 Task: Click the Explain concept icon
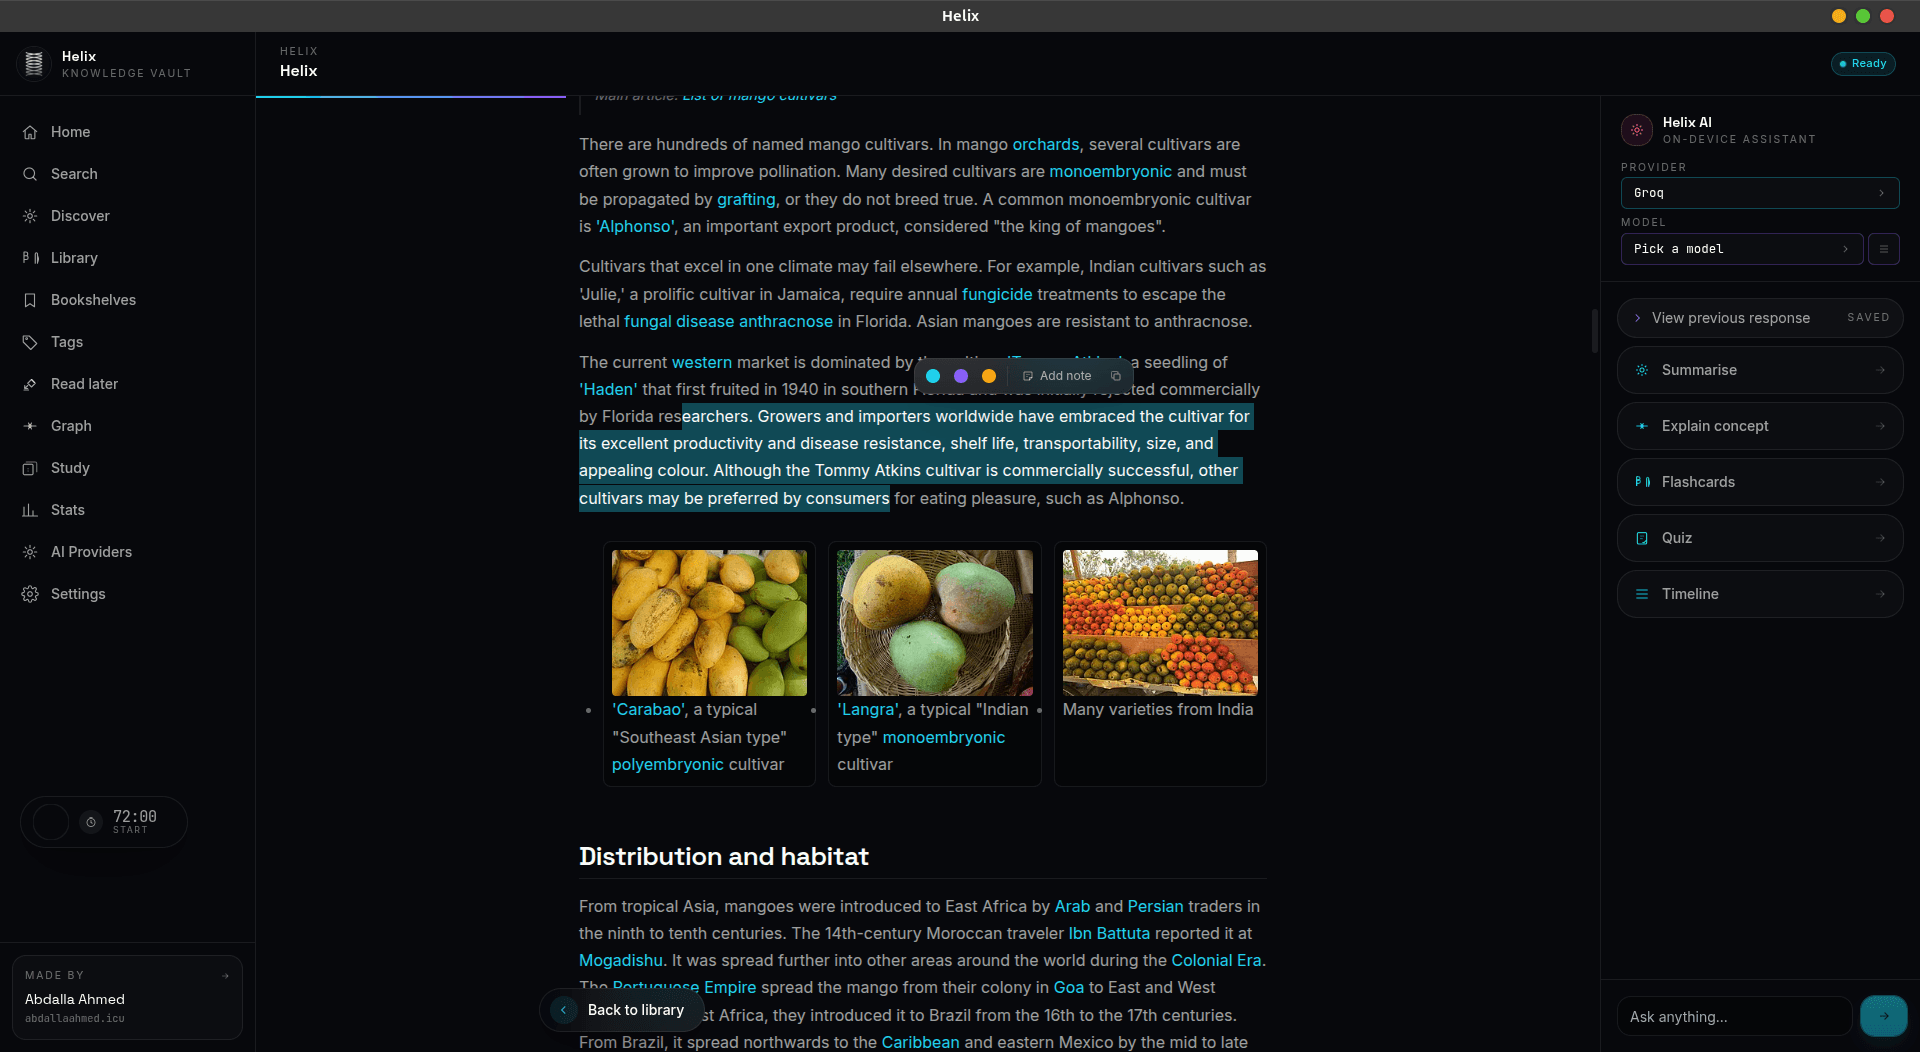(1642, 426)
